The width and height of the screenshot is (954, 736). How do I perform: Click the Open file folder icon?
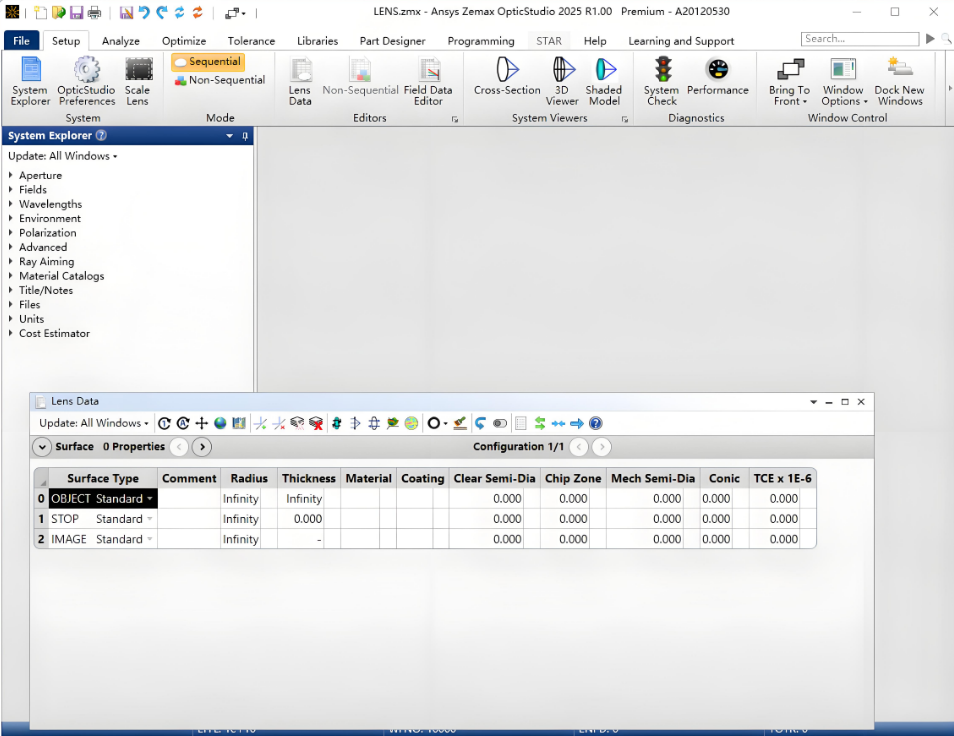click(x=58, y=12)
